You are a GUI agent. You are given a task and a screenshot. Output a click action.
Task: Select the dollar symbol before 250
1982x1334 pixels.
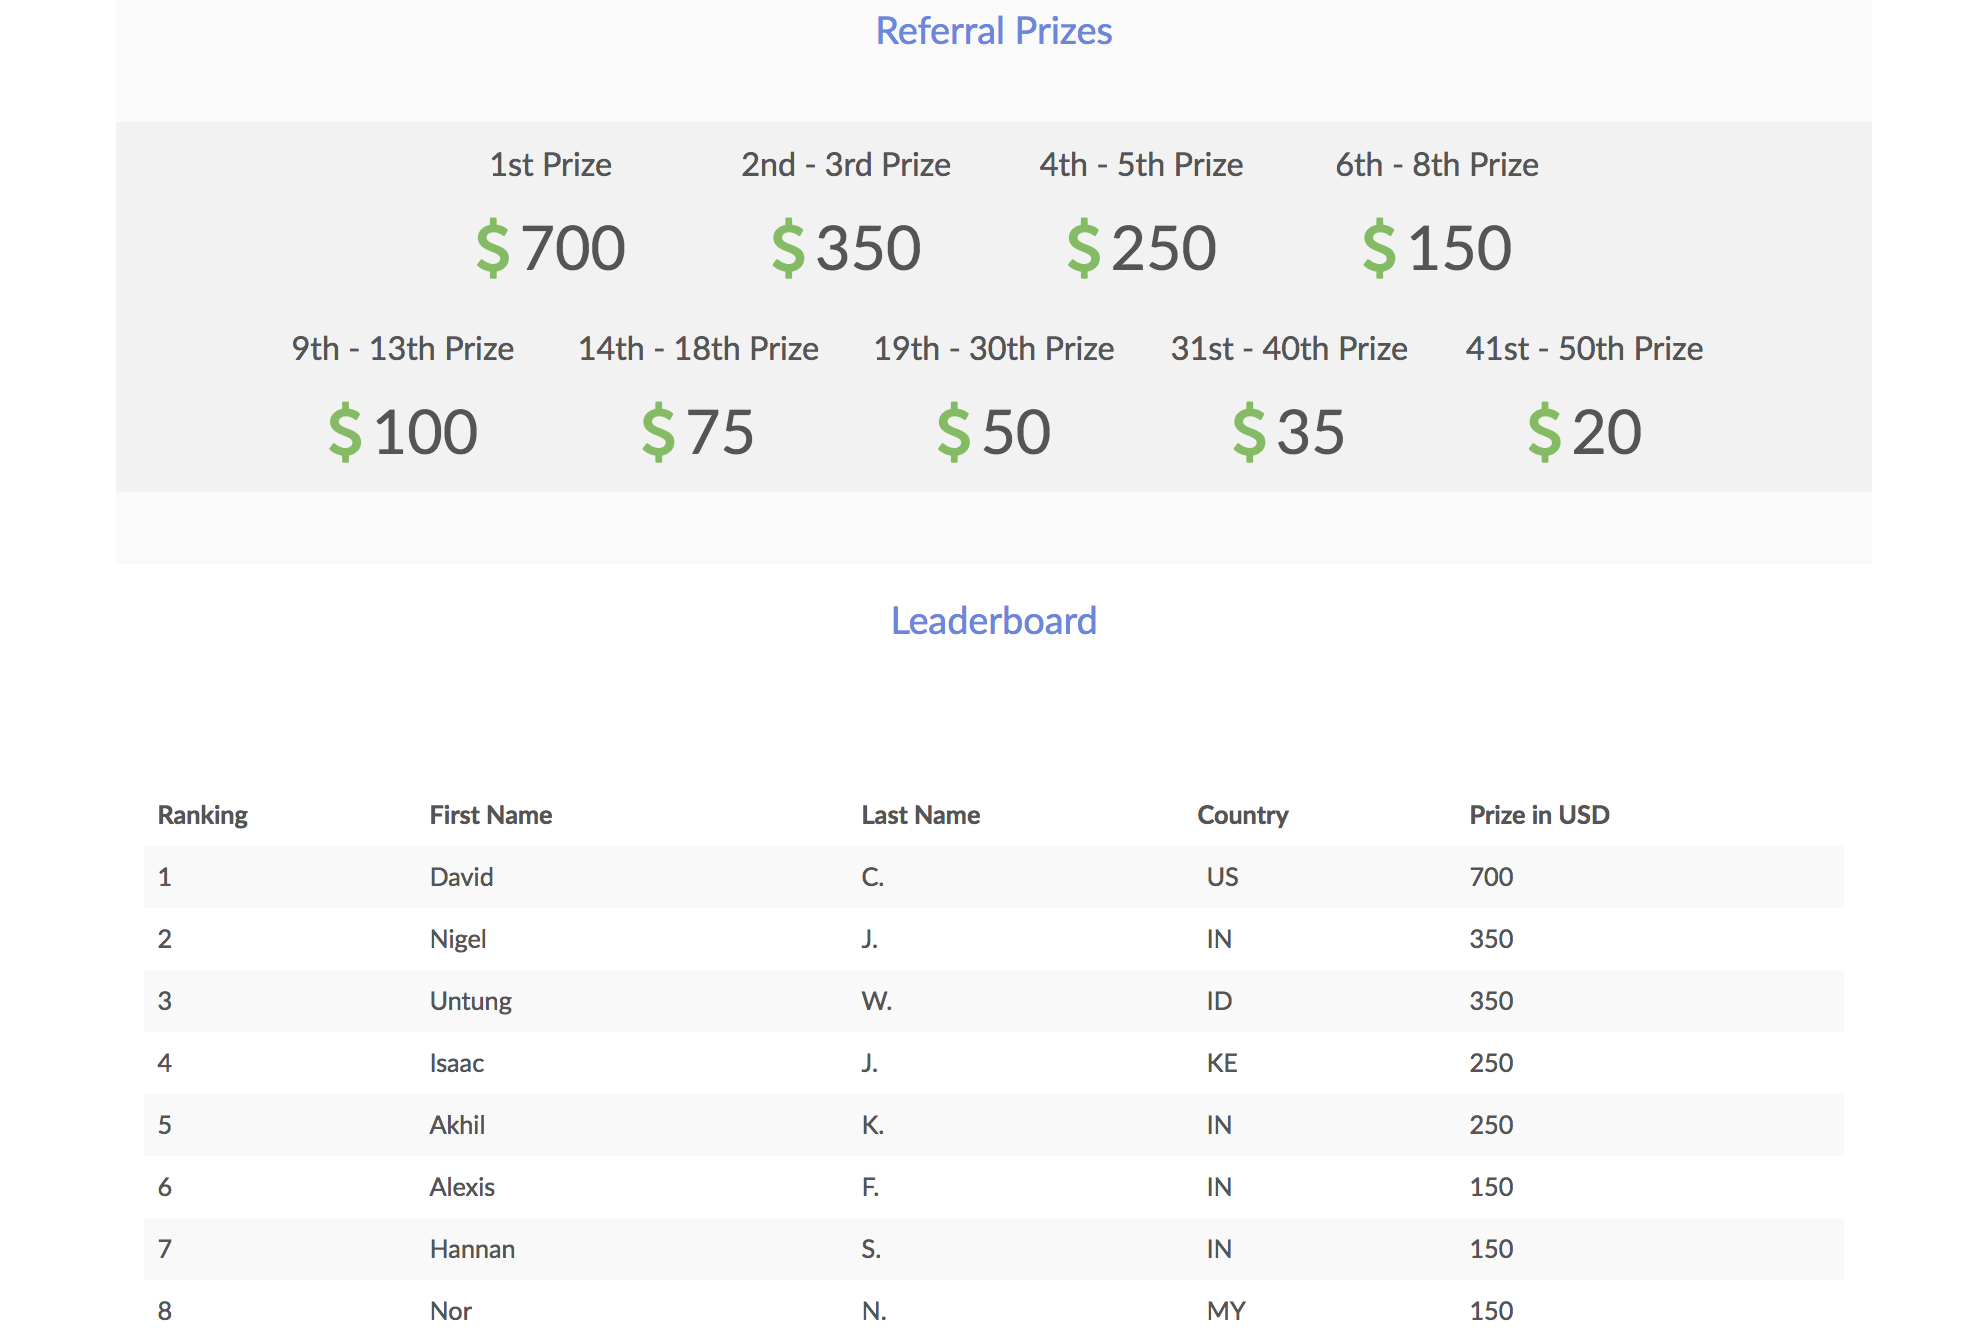[x=1083, y=248]
